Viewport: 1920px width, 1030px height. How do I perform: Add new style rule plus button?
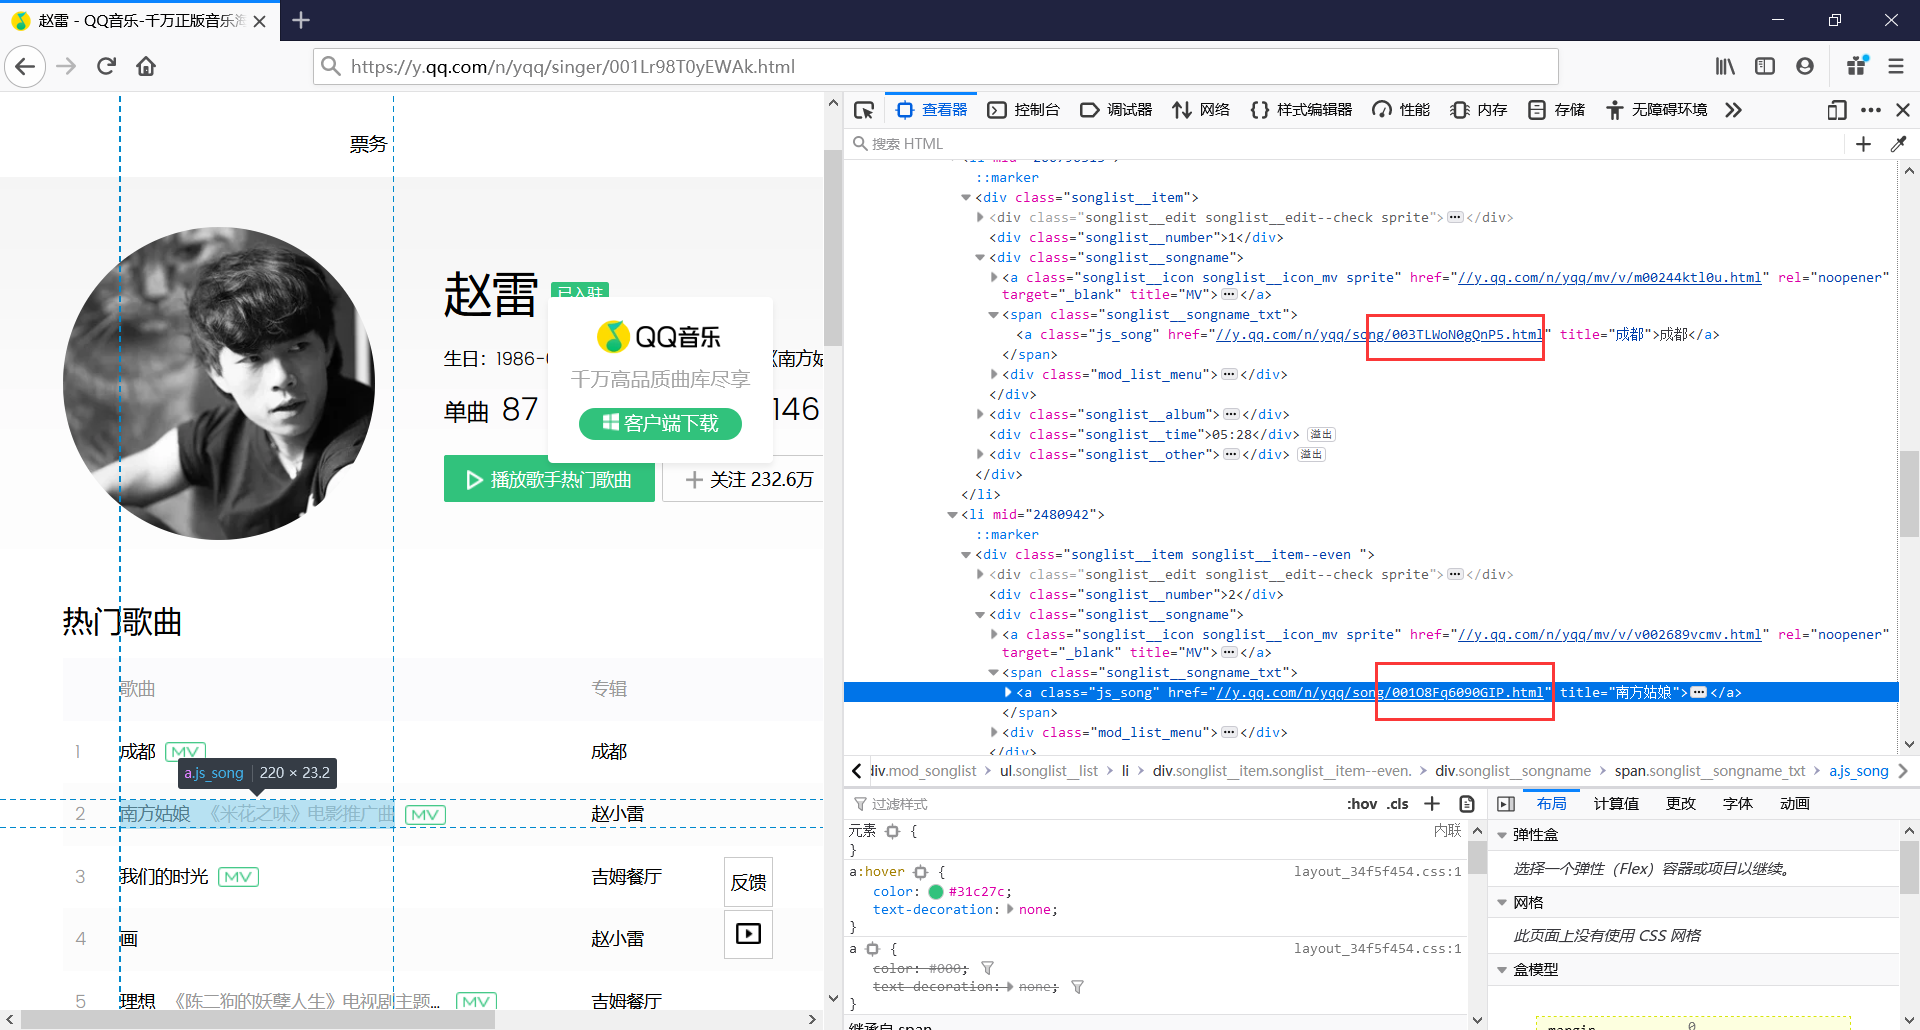[1432, 804]
